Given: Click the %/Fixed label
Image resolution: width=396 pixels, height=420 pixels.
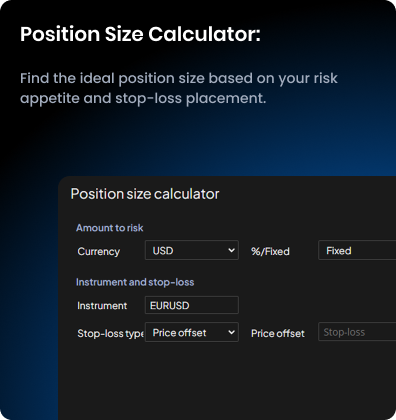Looking at the screenshot, I should (270, 251).
